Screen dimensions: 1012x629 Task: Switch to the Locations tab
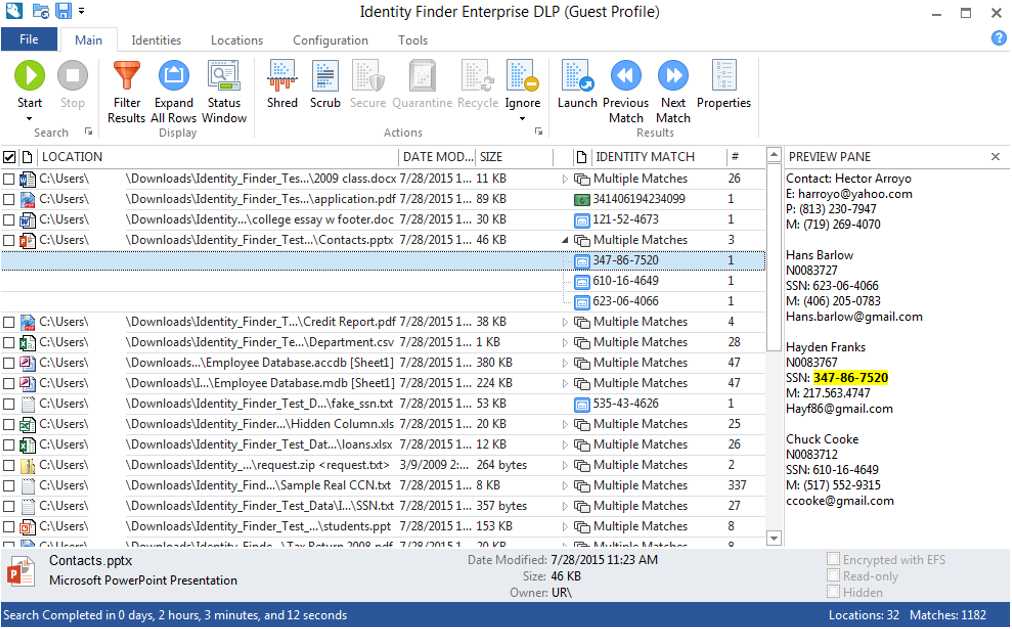click(237, 40)
